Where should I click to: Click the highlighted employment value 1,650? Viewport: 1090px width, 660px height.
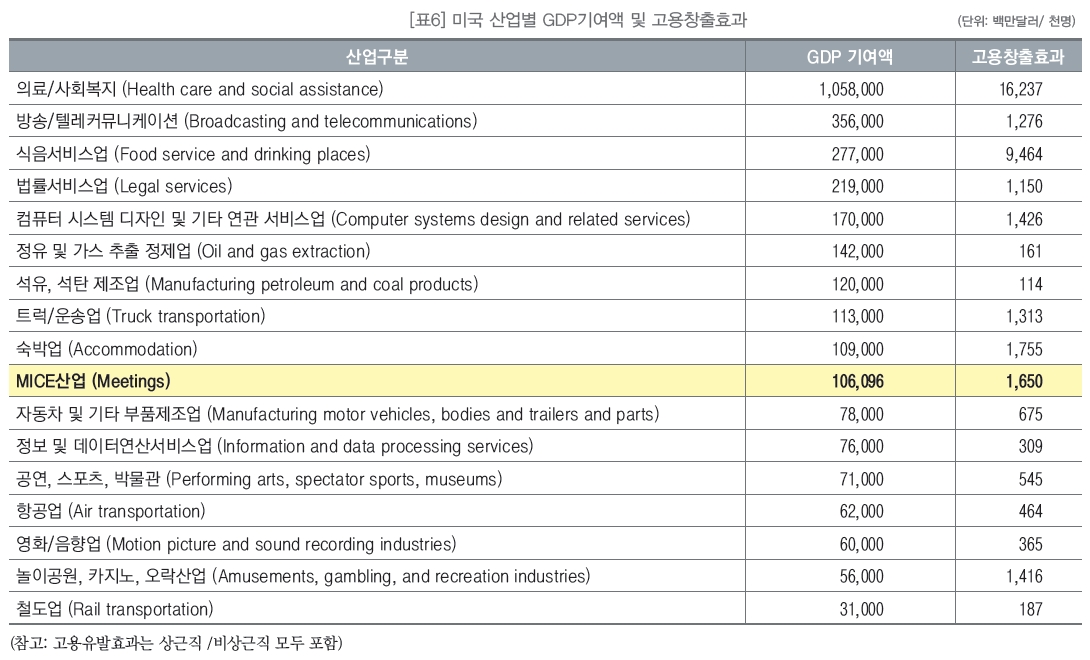tap(1025, 381)
